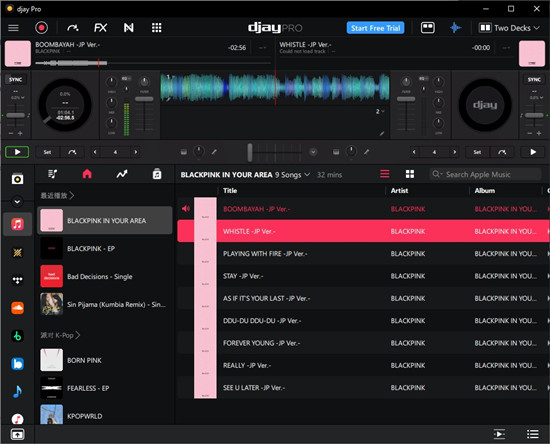
Task: Open BLACKPINK - EP album
Action: click(x=105, y=248)
